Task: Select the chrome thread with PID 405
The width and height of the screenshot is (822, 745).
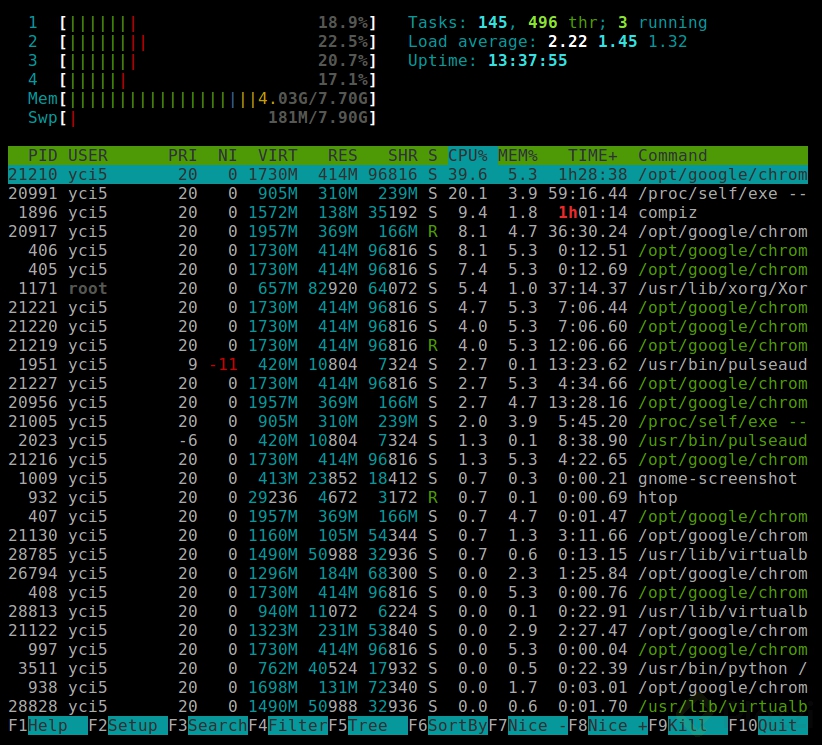Action: click(x=408, y=269)
